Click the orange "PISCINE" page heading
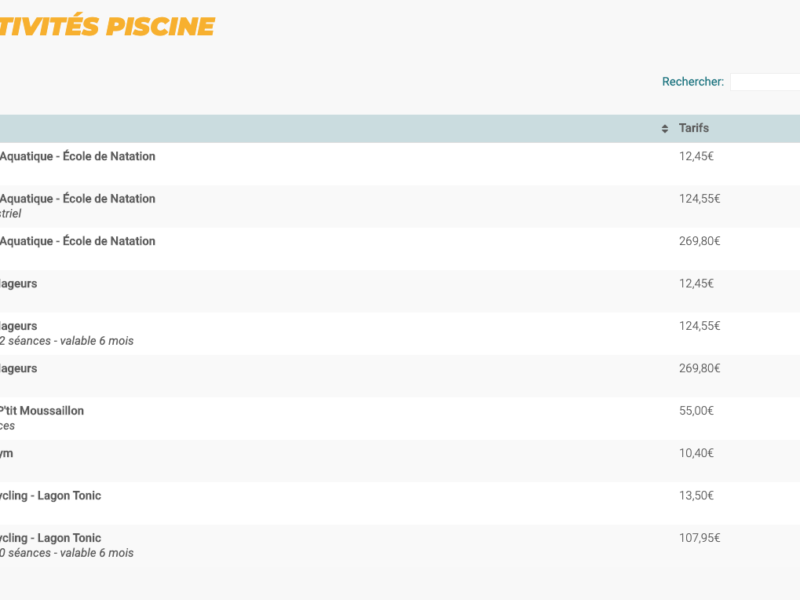Viewport: 800px width, 600px height. point(162,26)
